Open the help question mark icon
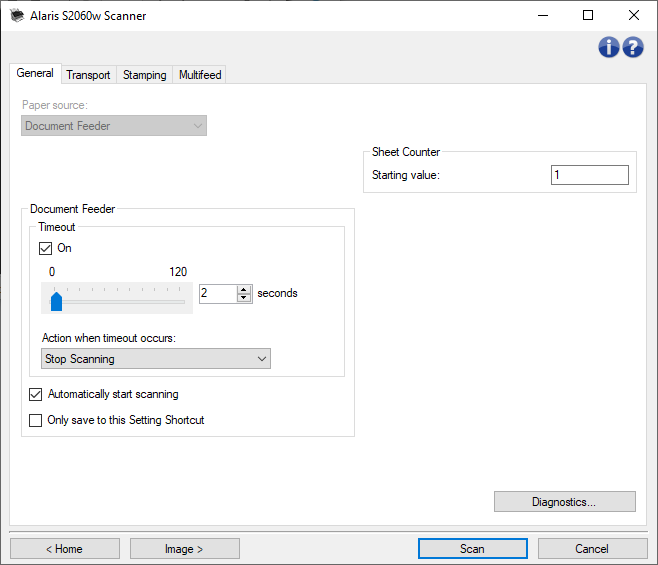The width and height of the screenshot is (658, 565). pyautogui.click(x=633, y=47)
